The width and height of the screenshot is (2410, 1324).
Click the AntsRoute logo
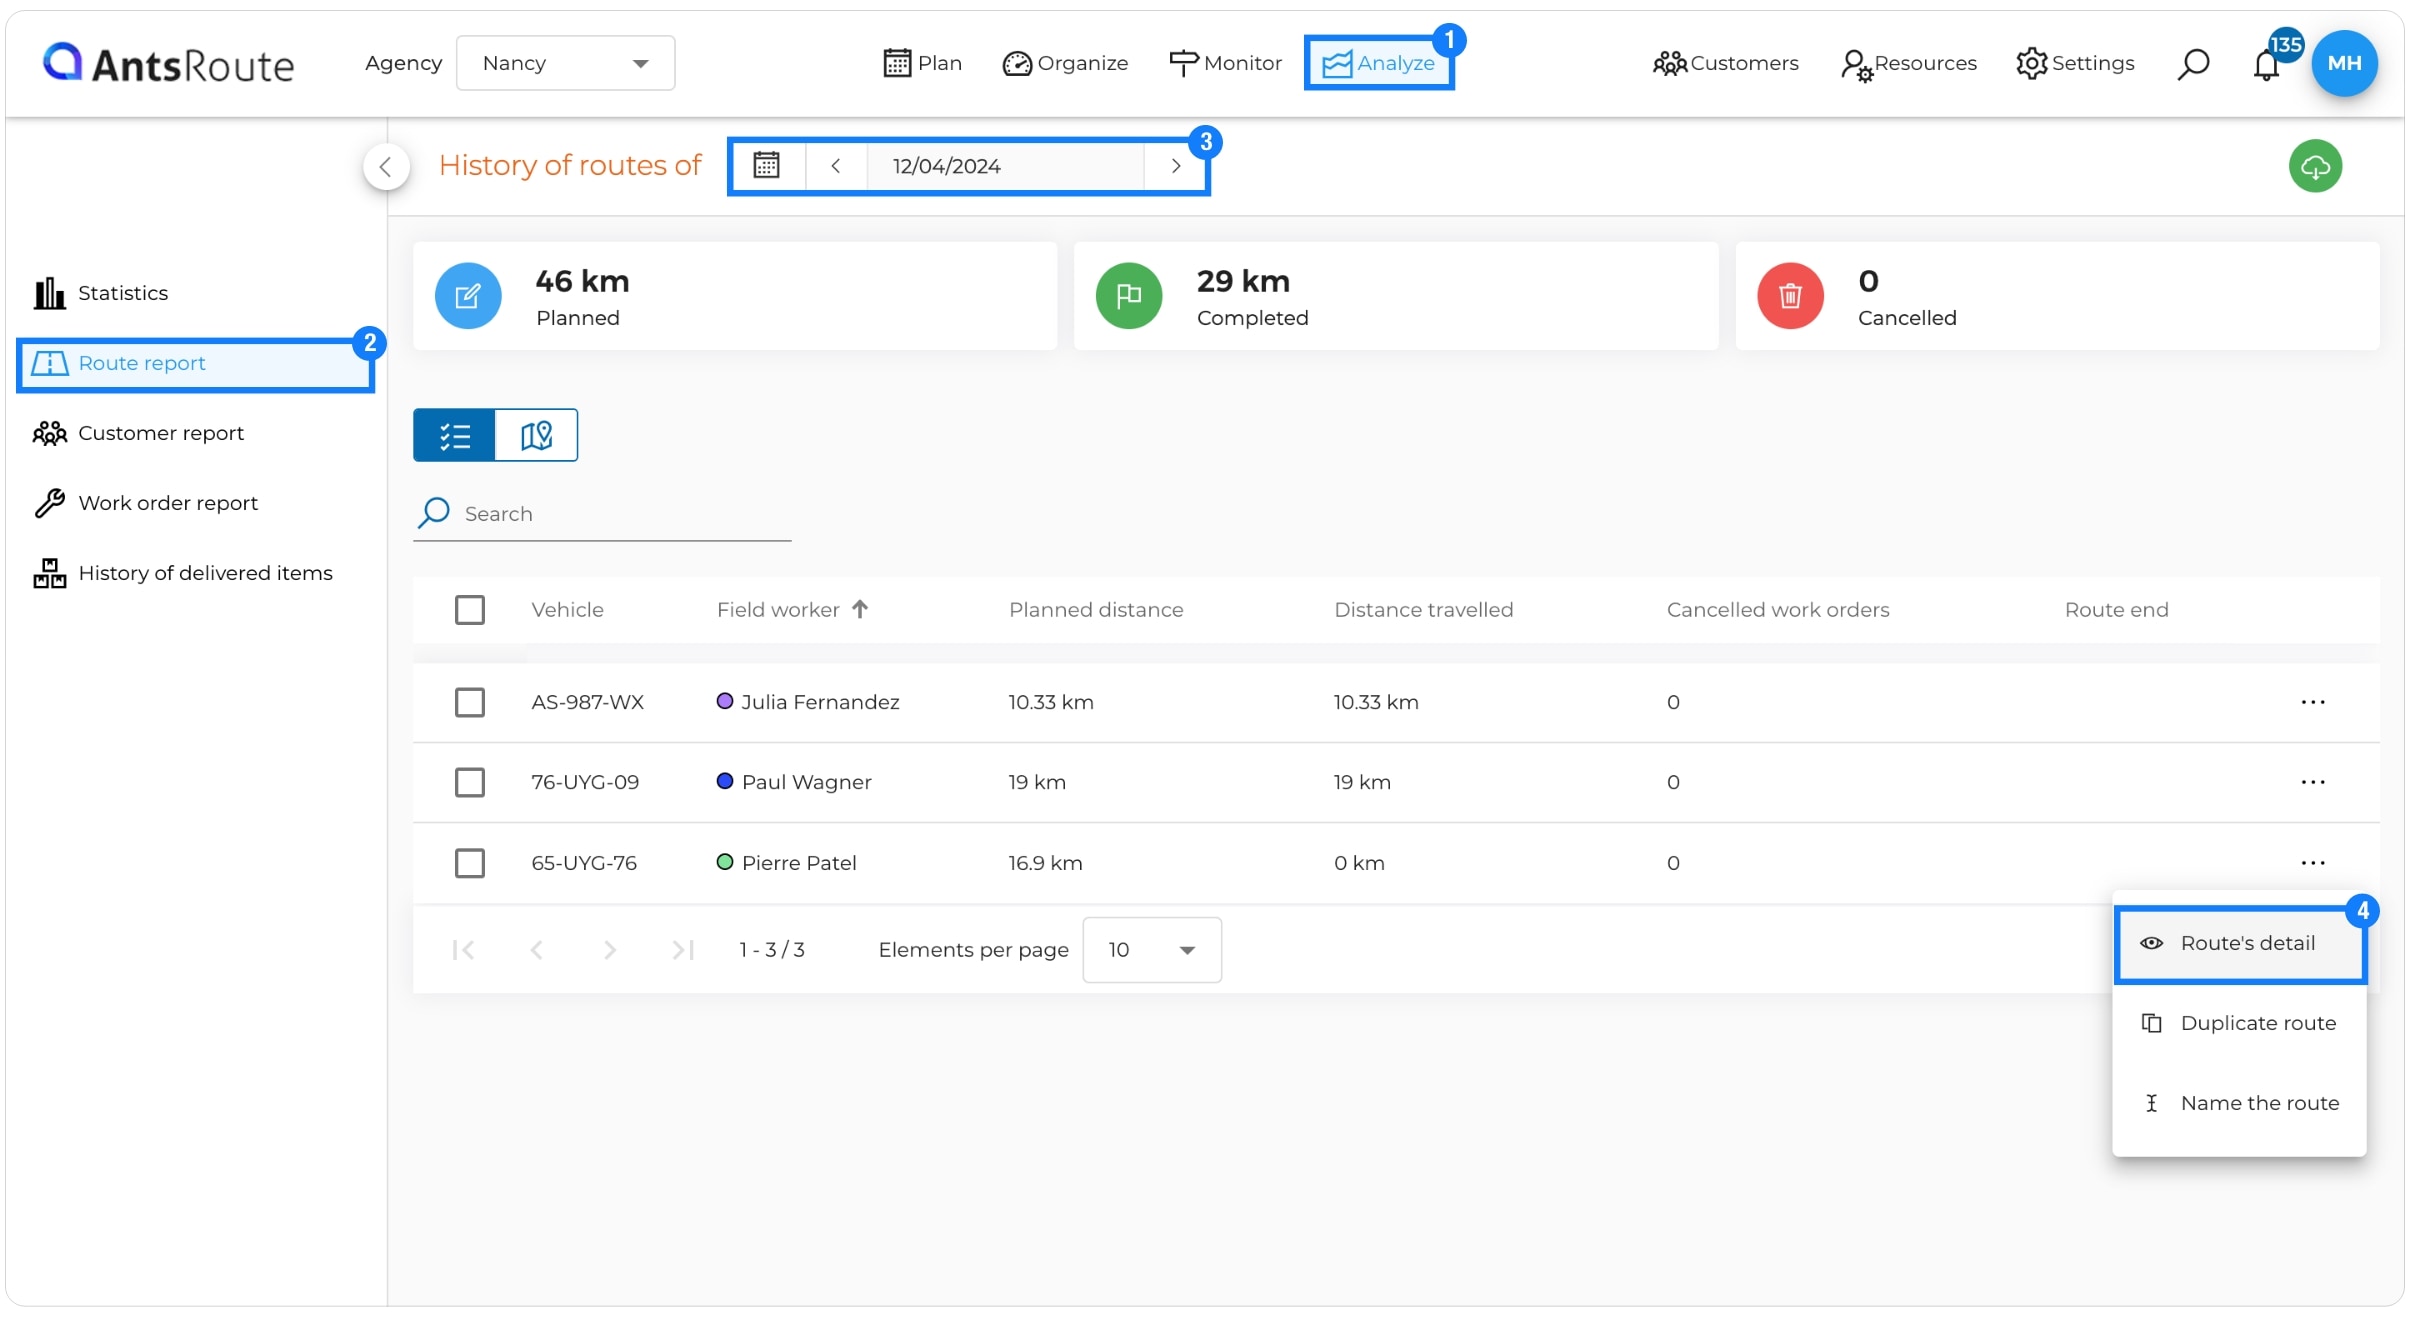click(168, 63)
